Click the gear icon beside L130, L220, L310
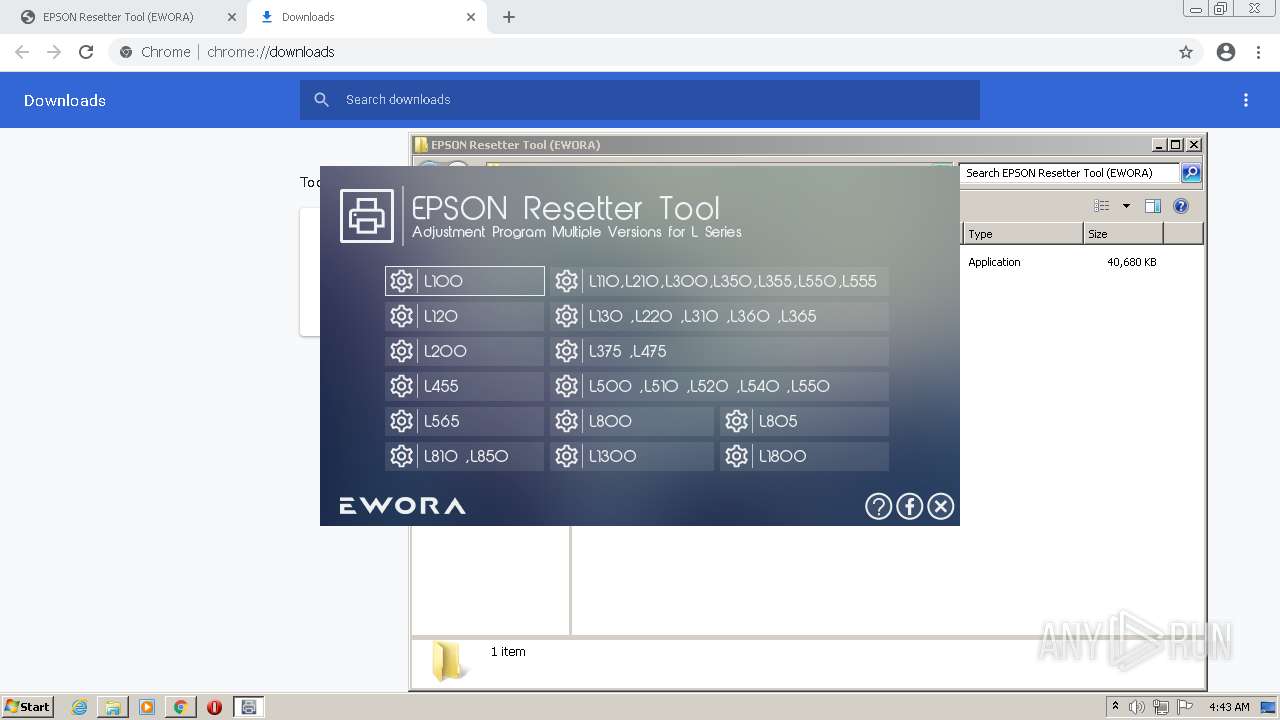This screenshot has width=1280, height=720. pyautogui.click(x=567, y=316)
